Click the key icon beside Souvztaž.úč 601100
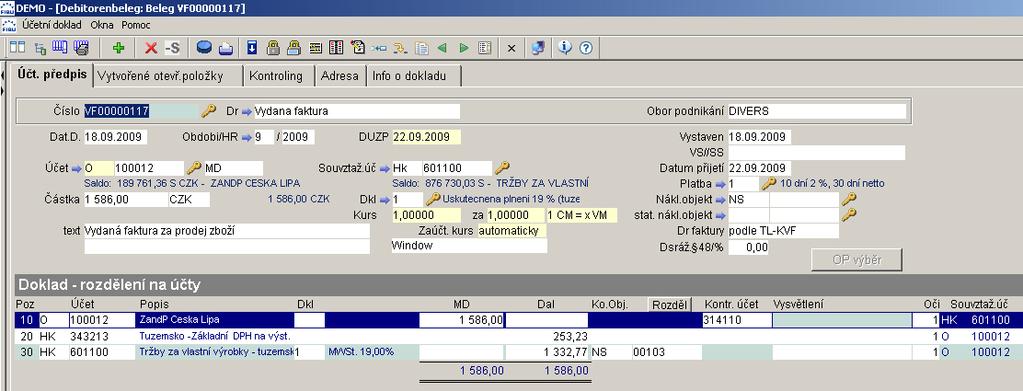Screen dimensions: 1023x391 502,168
